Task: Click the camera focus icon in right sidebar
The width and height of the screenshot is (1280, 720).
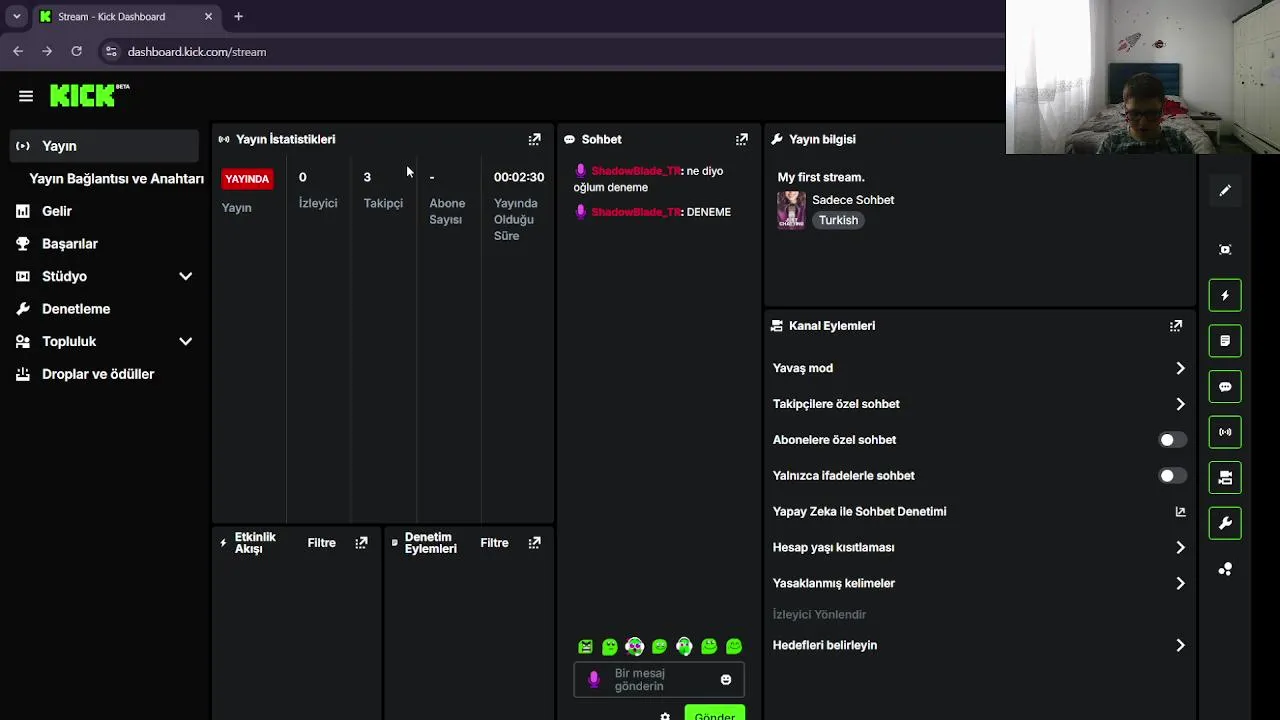Action: (x=1225, y=249)
